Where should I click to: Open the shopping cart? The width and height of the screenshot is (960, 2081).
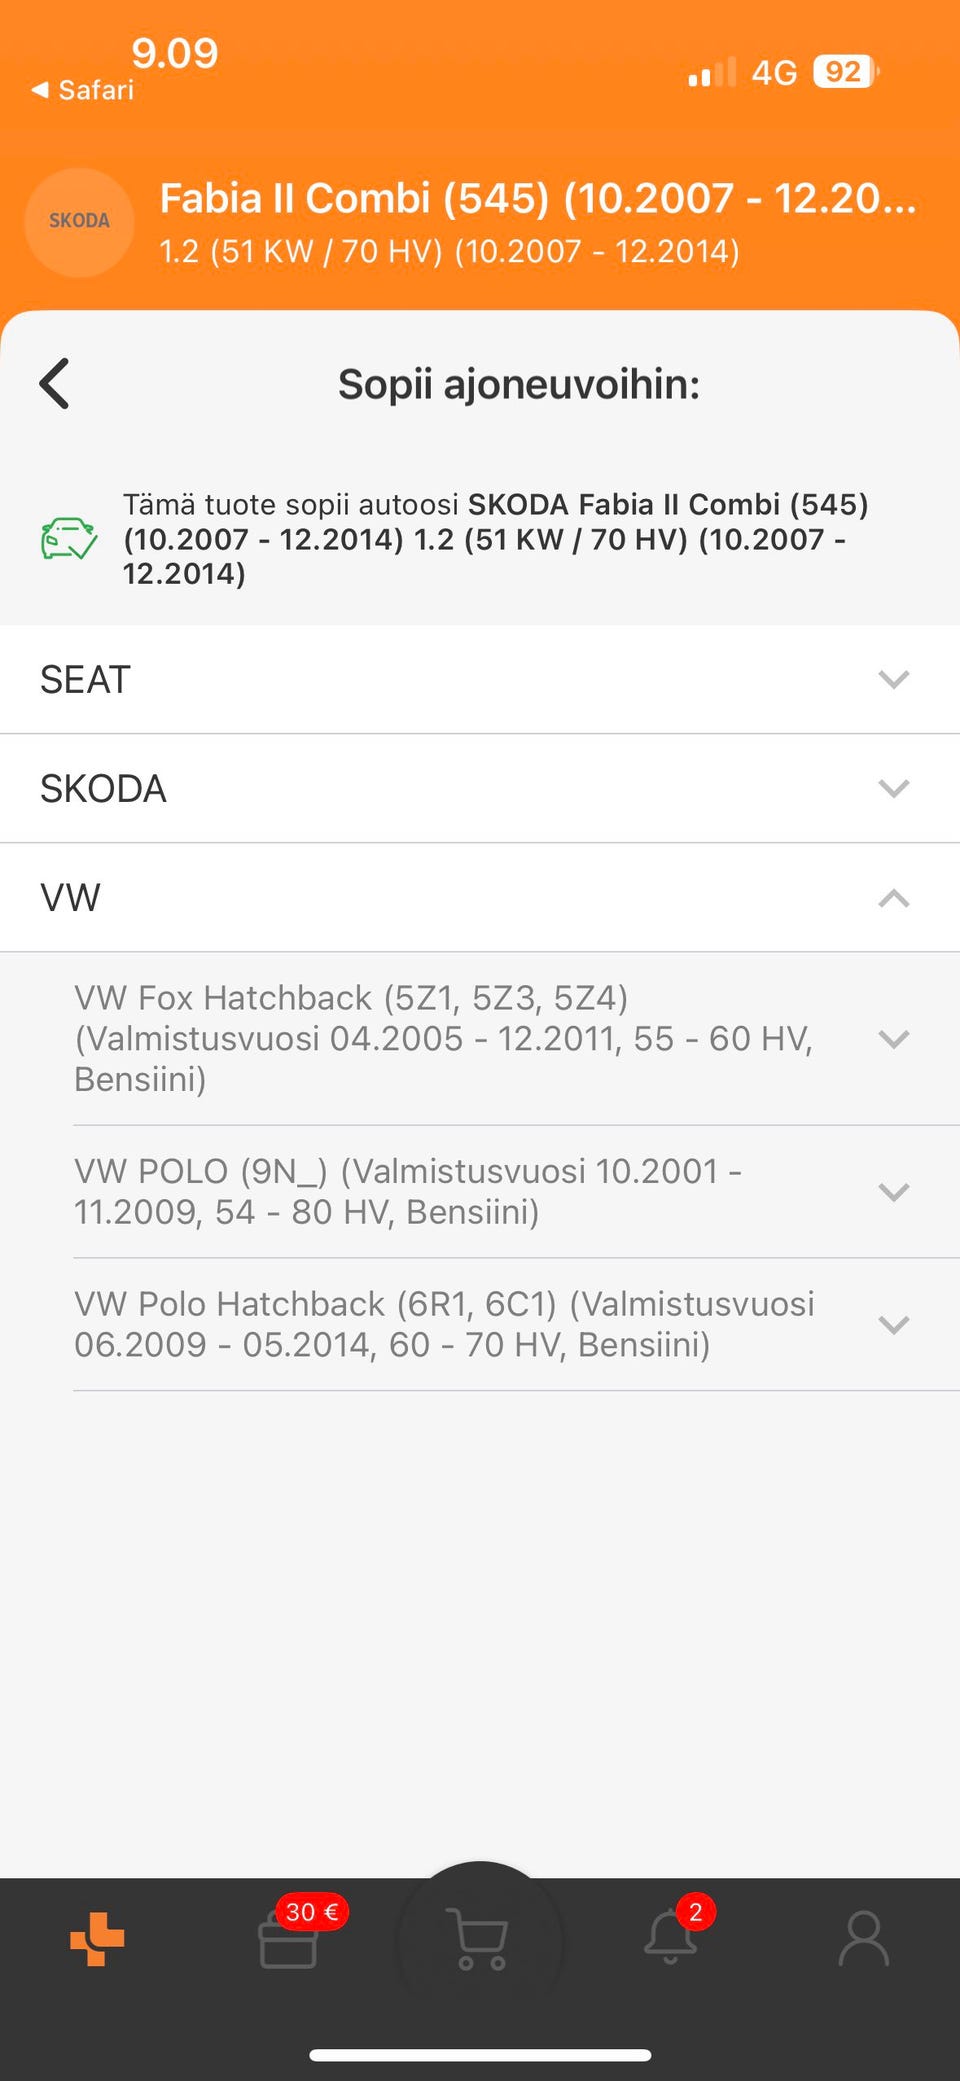tap(479, 1939)
